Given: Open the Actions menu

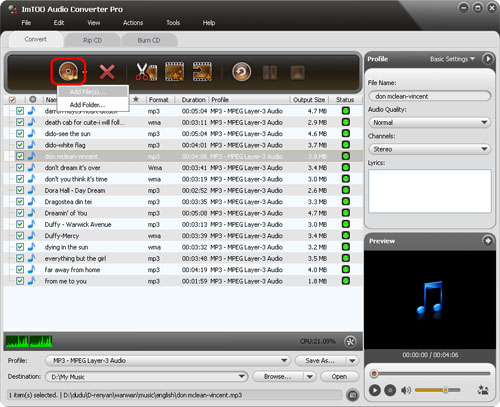Looking at the screenshot, I should [133, 23].
